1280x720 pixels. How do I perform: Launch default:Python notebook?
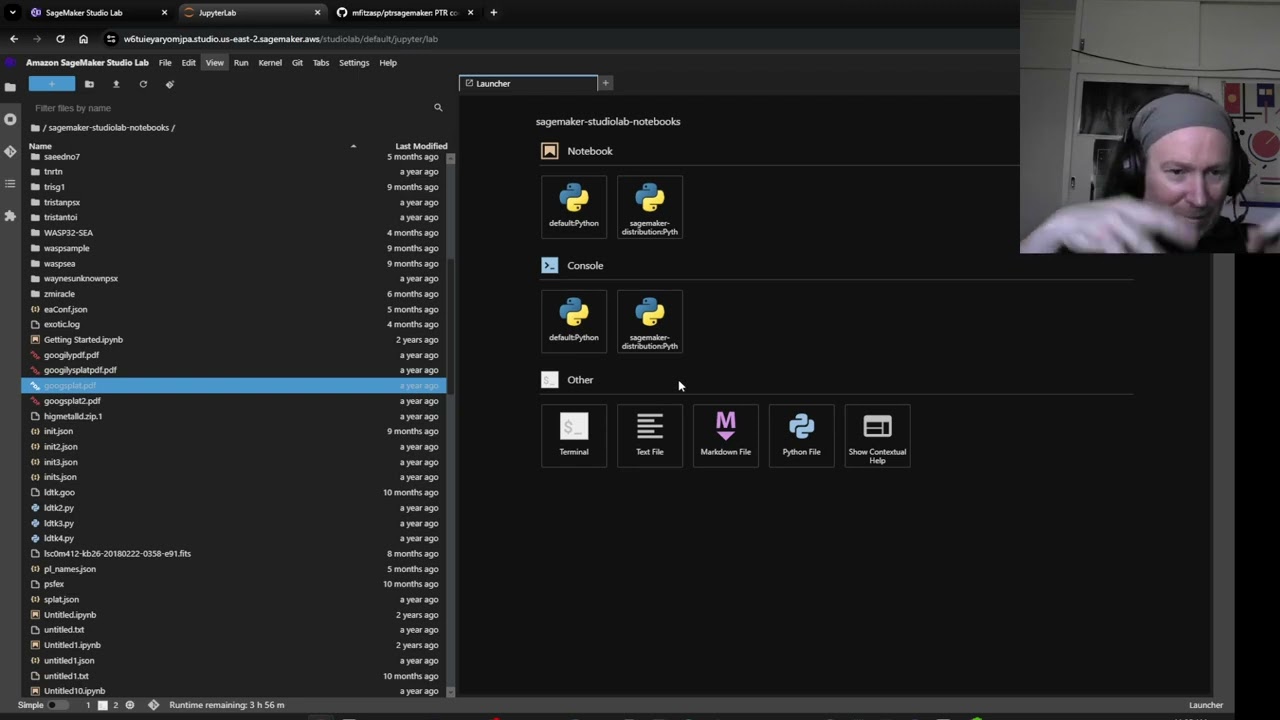click(x=574, y=207)
